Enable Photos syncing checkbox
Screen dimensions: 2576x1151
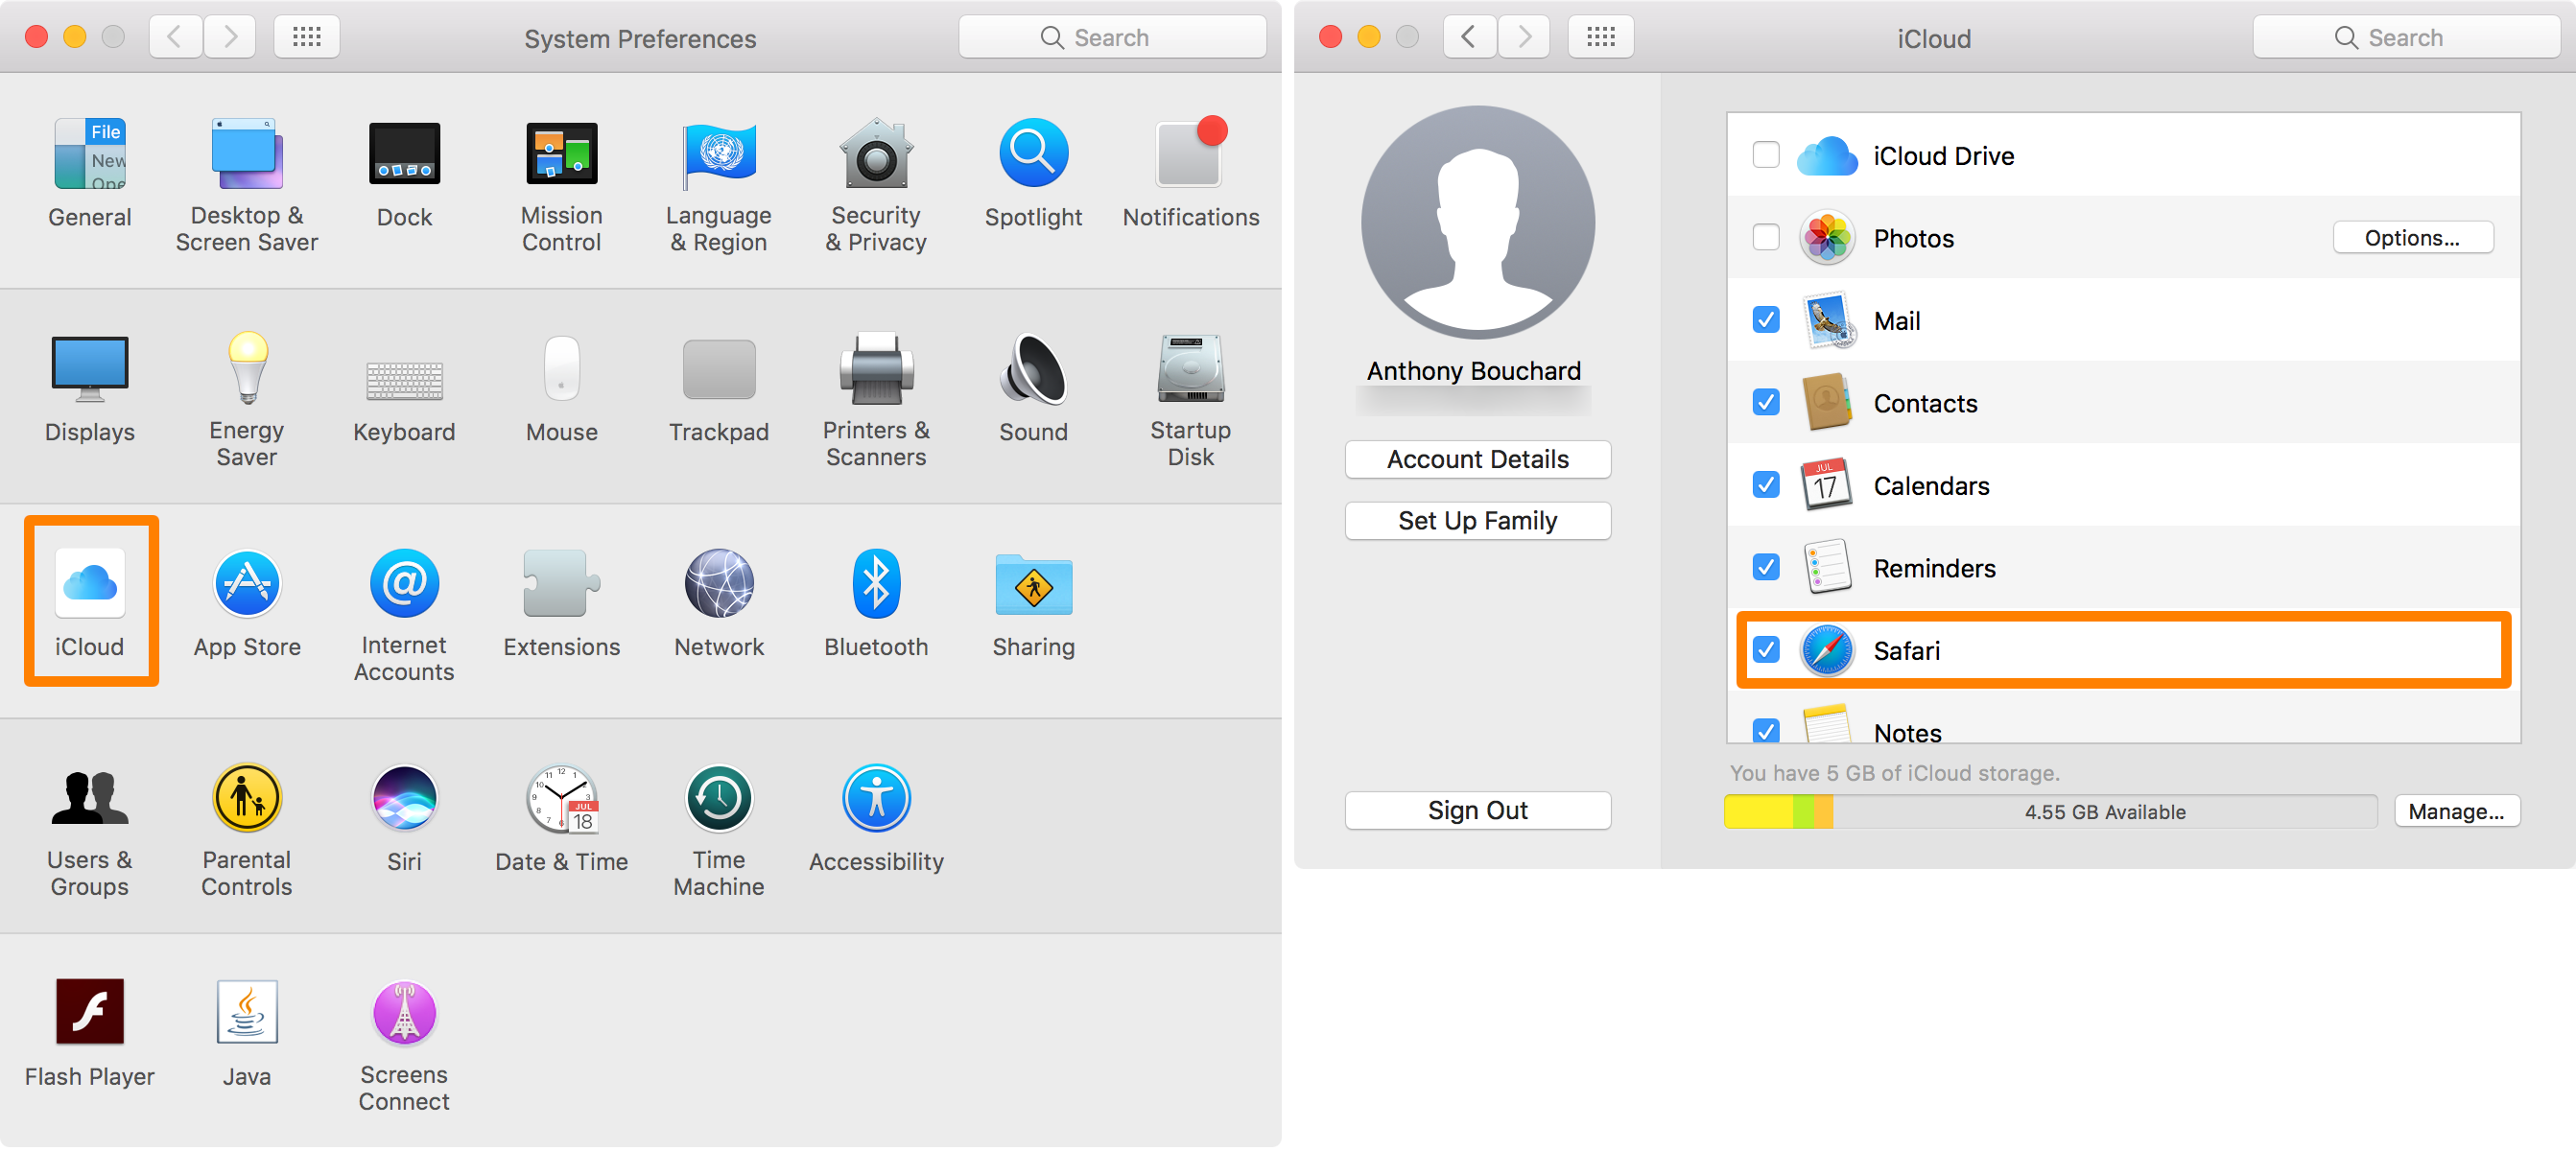click(x=1766, y=238)
